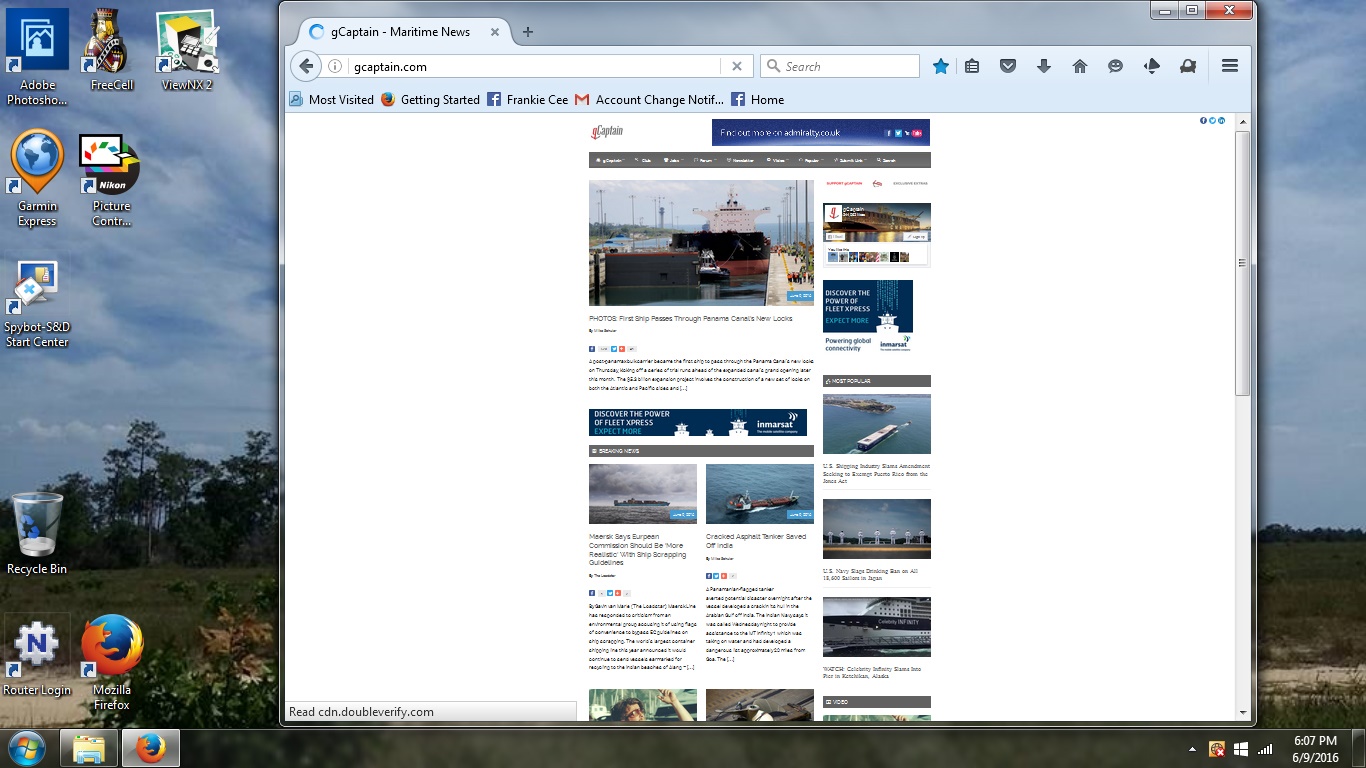Click the Pocket icon in the toolbar
1366x768 pixels.
(x=1008, y=66)
